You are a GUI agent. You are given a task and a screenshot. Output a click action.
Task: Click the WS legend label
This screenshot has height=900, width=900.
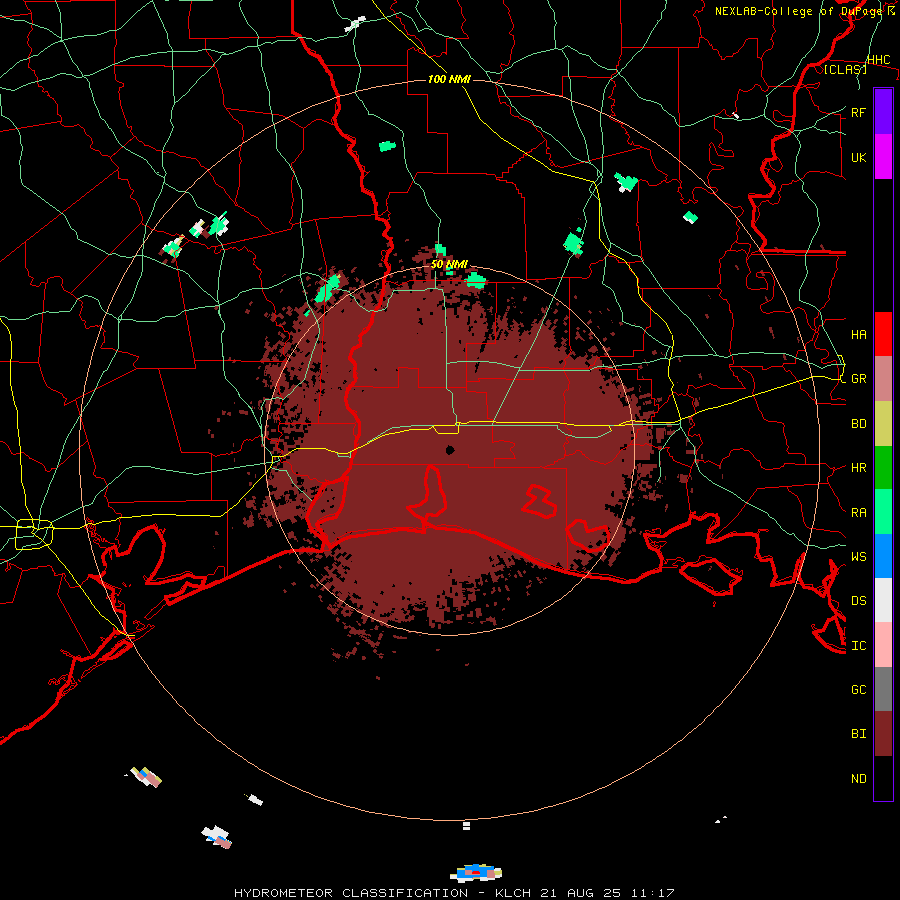coord(858,556)
